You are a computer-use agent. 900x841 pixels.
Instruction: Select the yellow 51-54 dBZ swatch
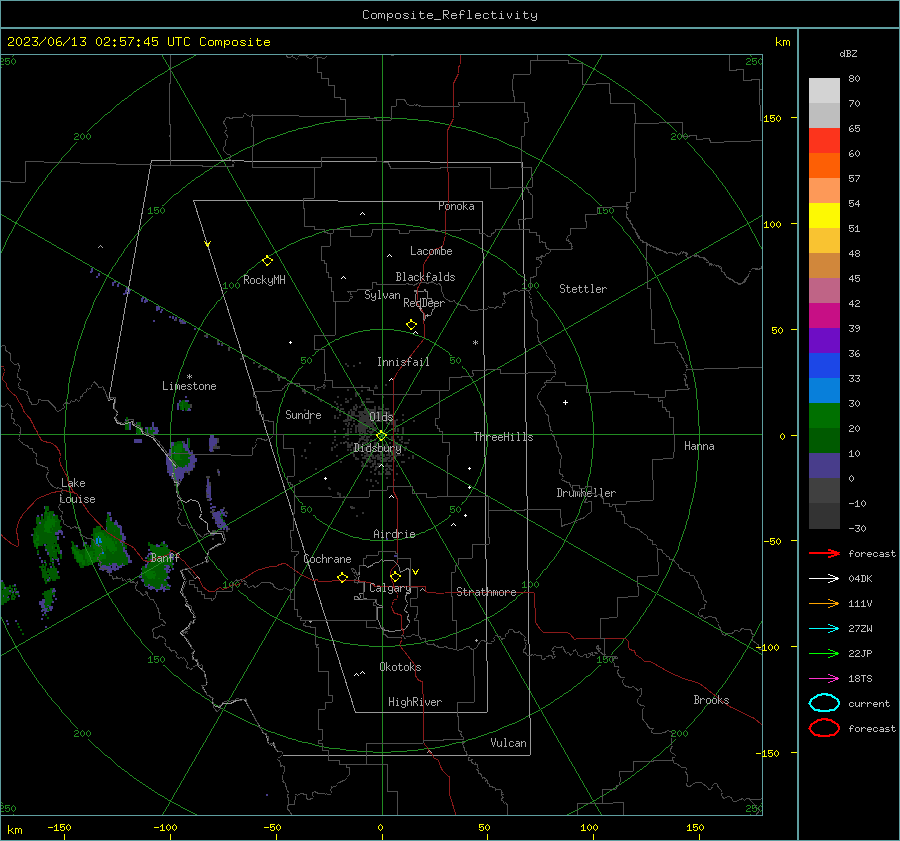click(x=824, y=216)
